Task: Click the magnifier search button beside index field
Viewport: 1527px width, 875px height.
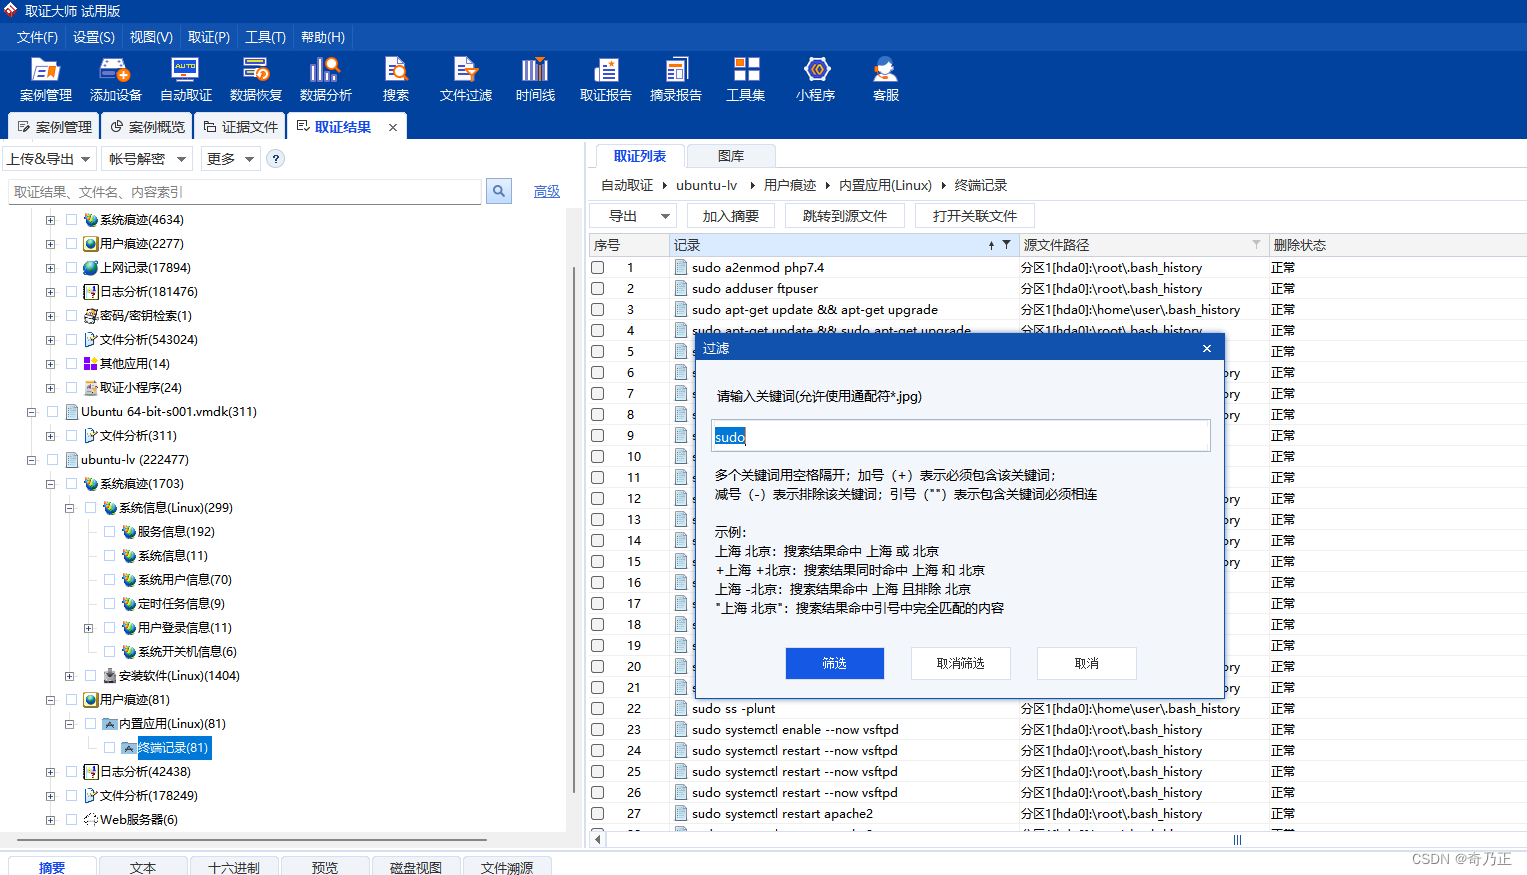Action: tap(499, 191)
